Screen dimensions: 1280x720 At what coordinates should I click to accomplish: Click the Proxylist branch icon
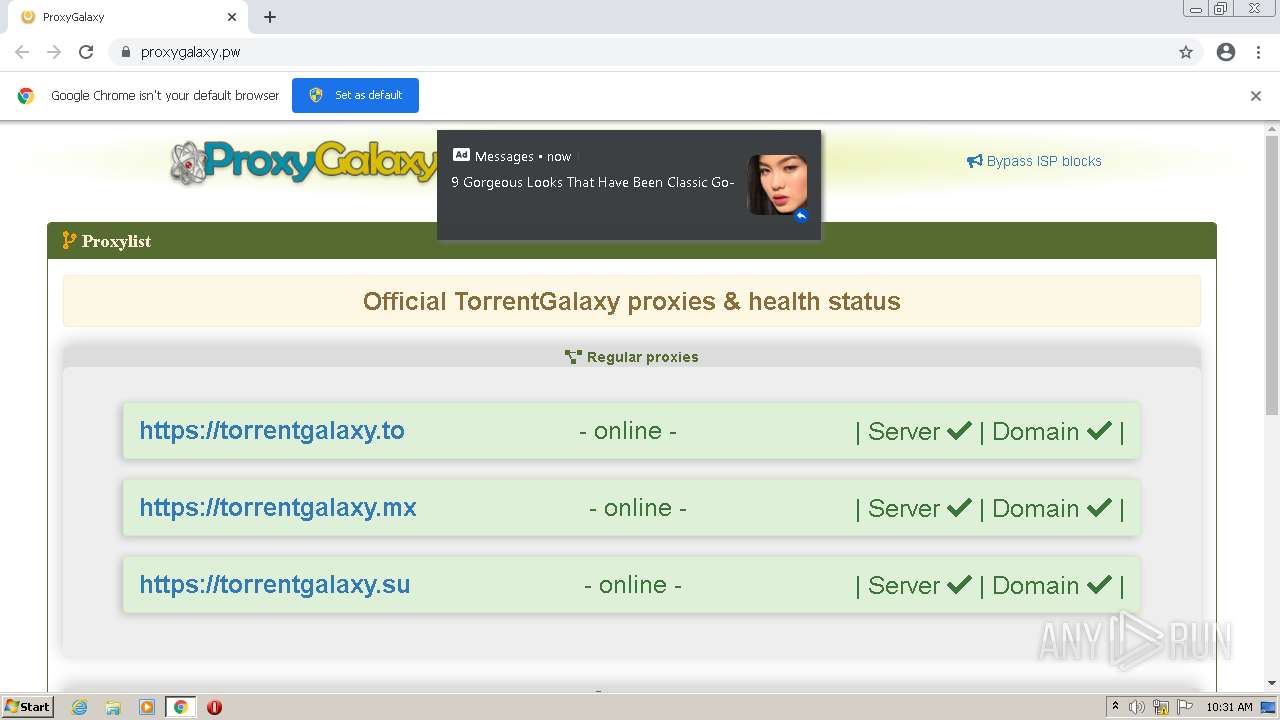(69, 240)
